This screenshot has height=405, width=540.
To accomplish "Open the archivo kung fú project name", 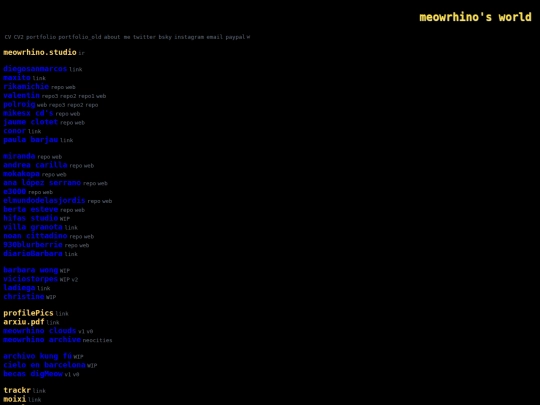I will 38,356.
